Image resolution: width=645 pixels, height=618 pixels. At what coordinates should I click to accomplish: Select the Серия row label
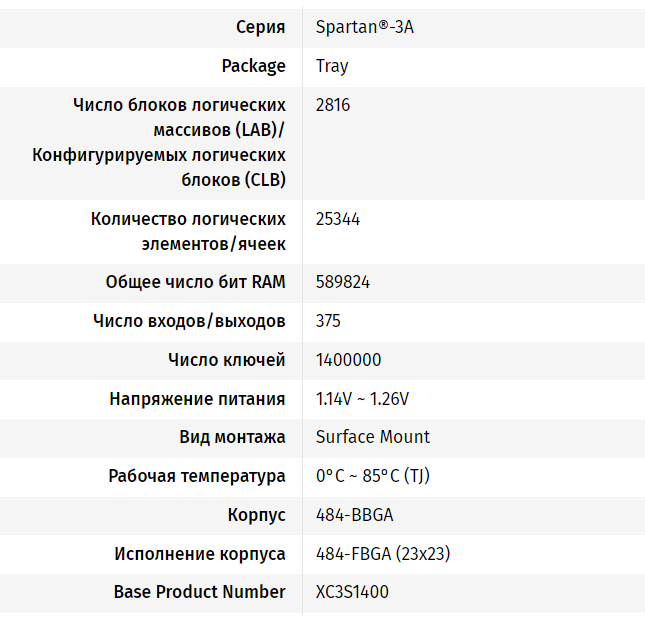[260, 27]
